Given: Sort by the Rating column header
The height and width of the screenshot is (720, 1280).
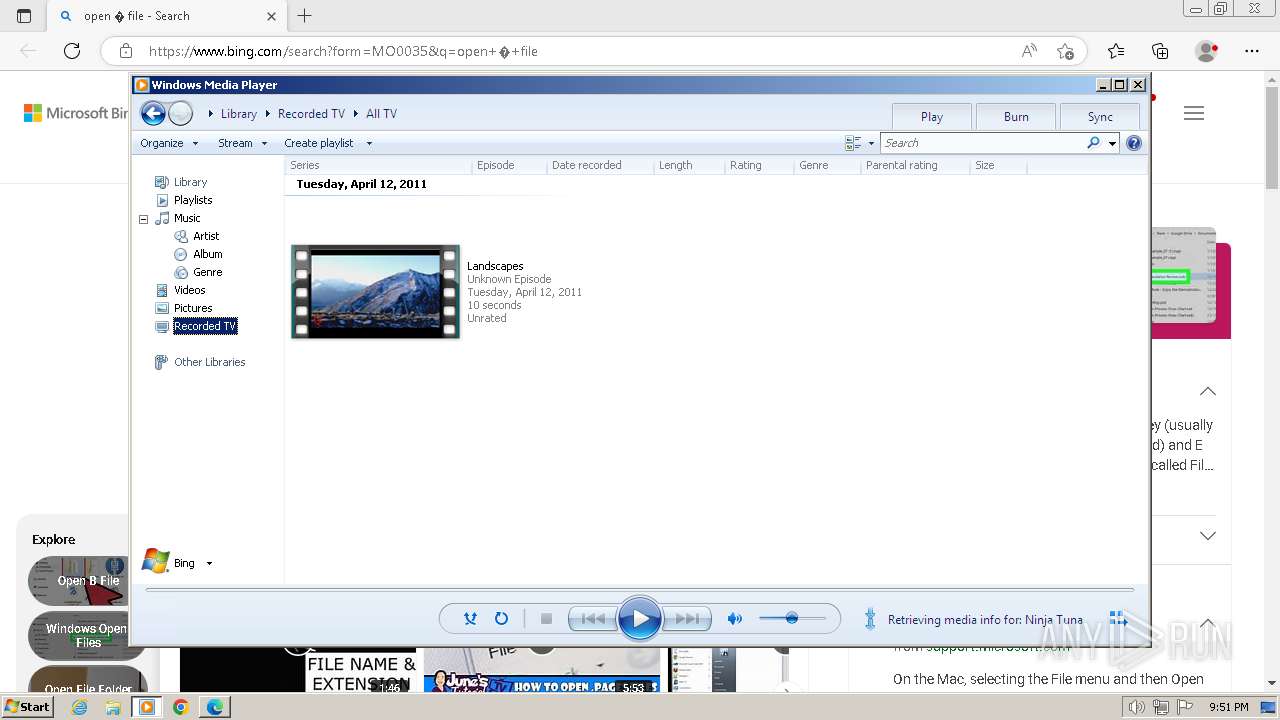Looking at the screenshot, I should 760,165.
